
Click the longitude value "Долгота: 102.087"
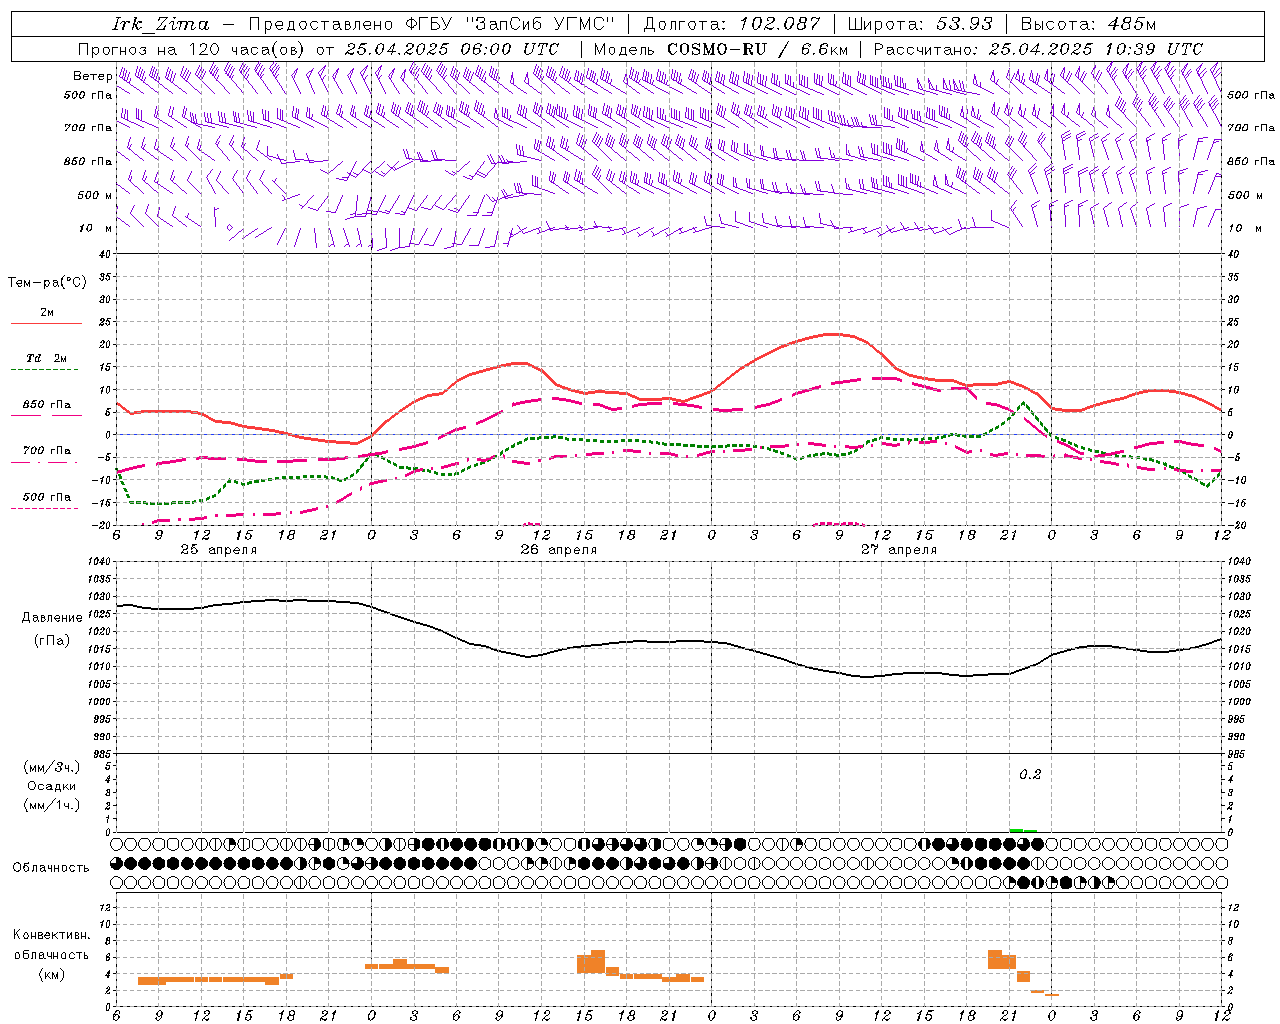click(732, 24)
